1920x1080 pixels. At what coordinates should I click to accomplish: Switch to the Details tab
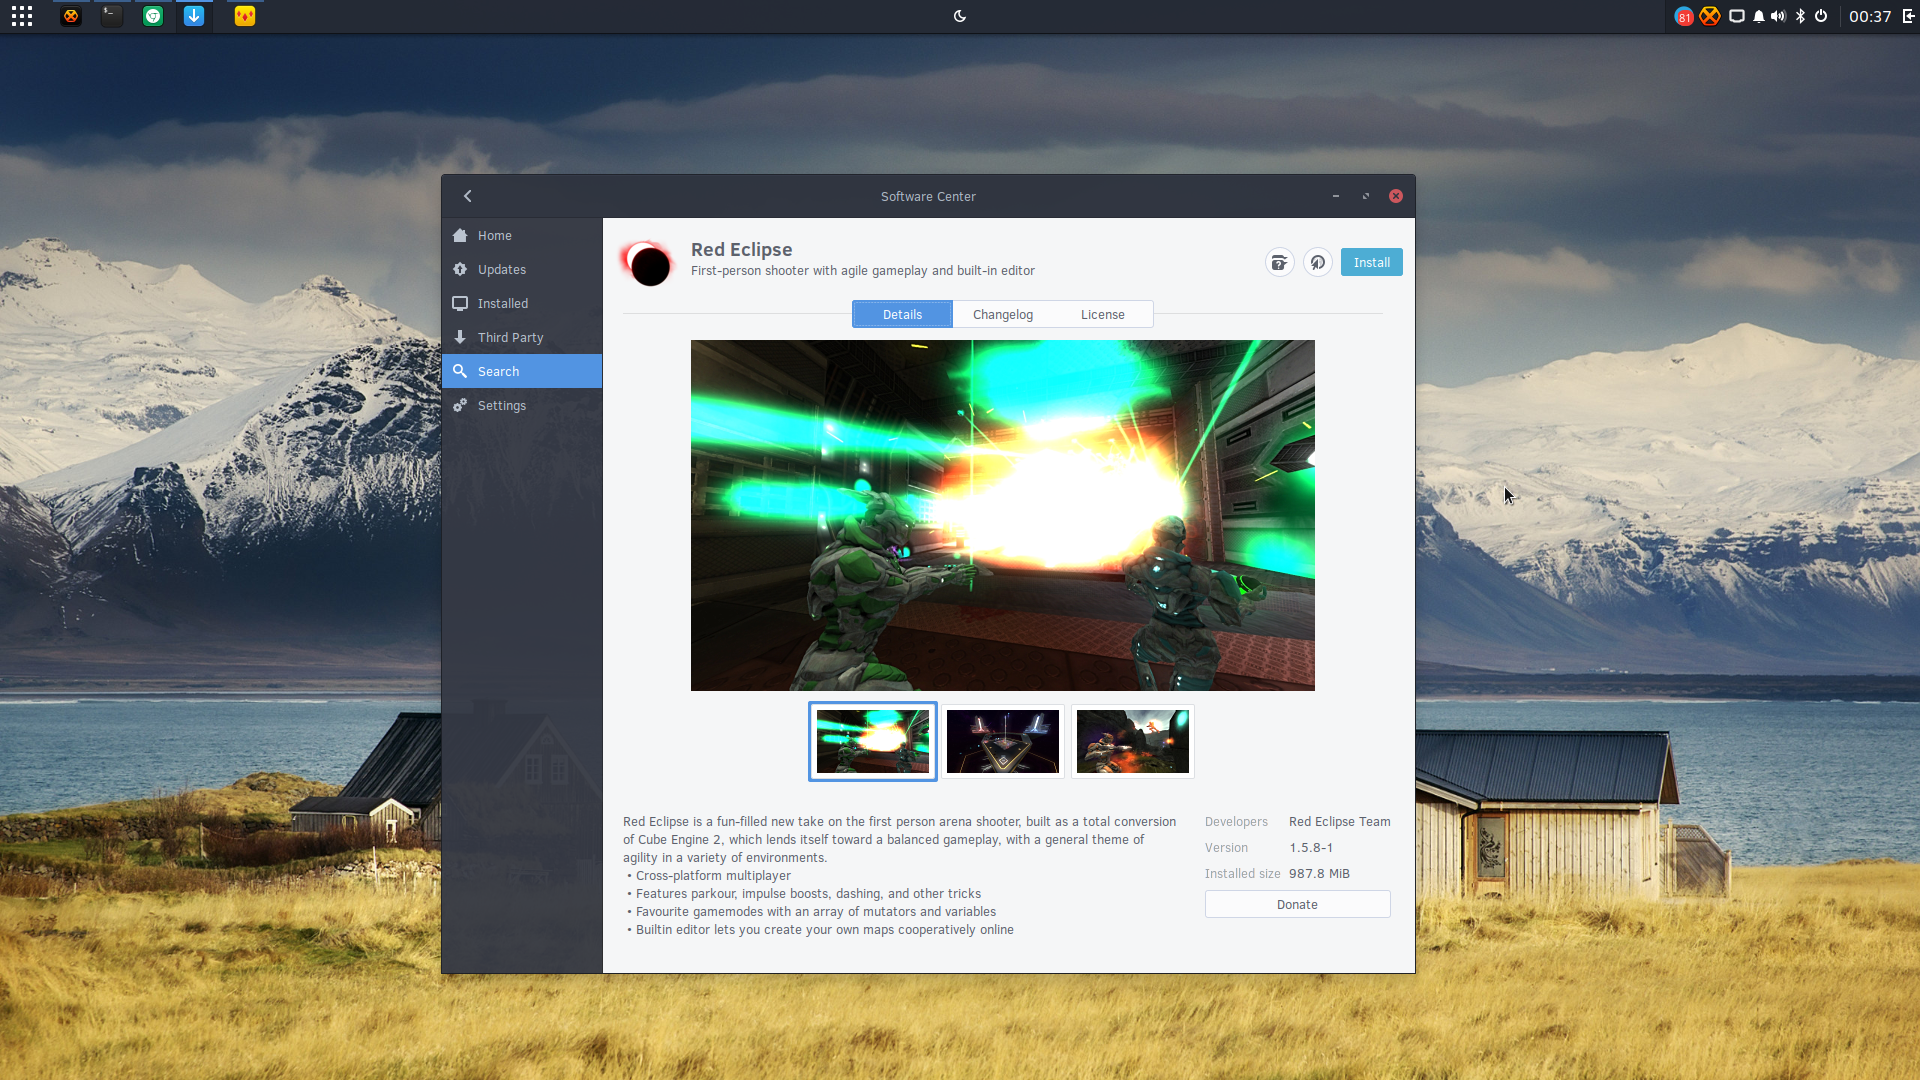pos(902,314)
